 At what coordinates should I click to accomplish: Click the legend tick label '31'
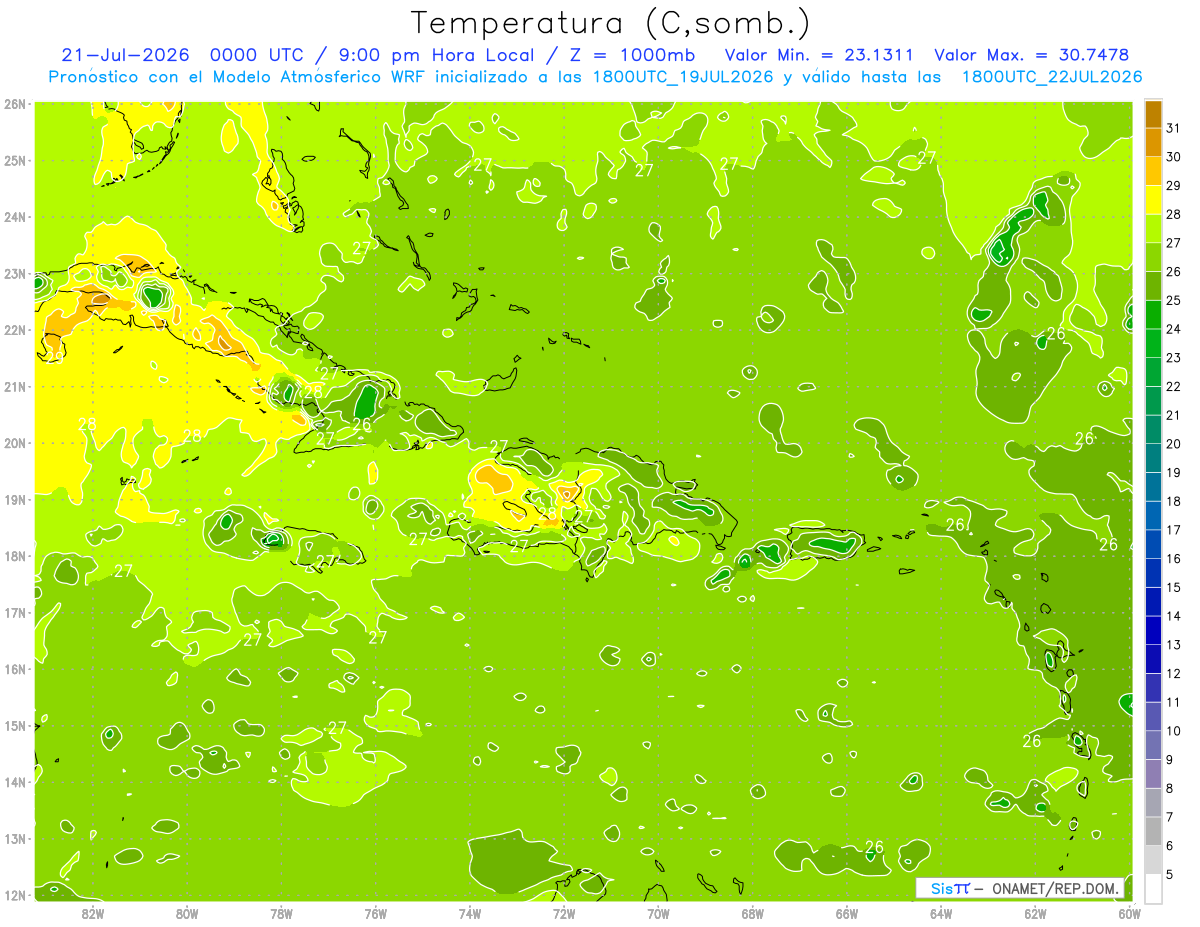[1173, 129]
